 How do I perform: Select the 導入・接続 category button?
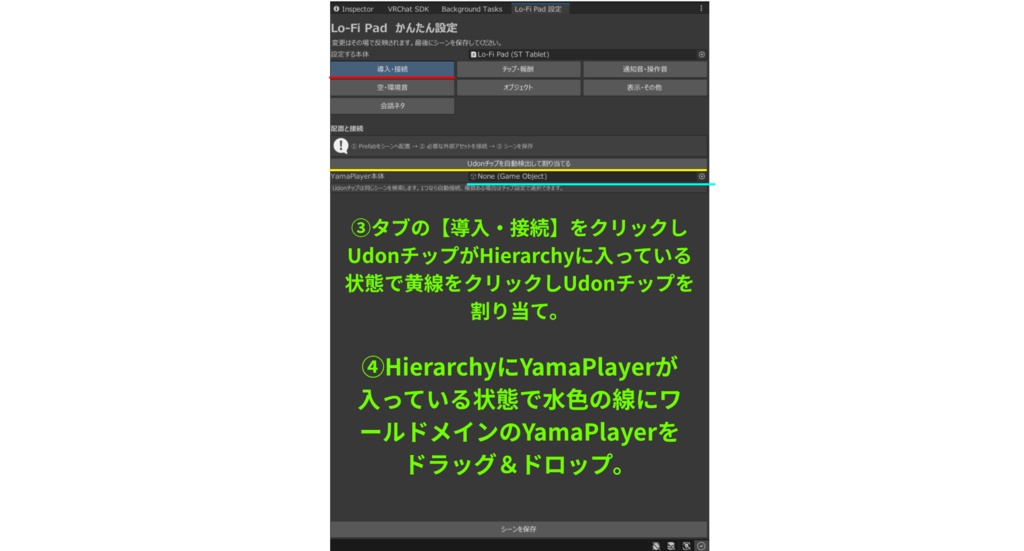[x=392, y=69]
